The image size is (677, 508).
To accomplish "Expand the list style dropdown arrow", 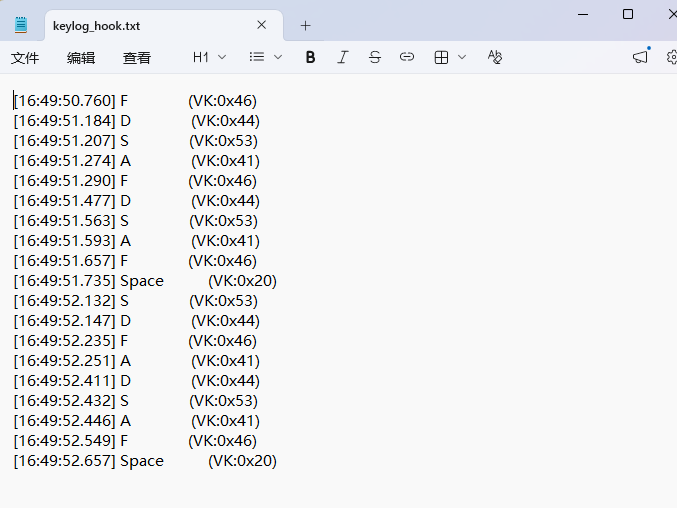I will 278,57.
